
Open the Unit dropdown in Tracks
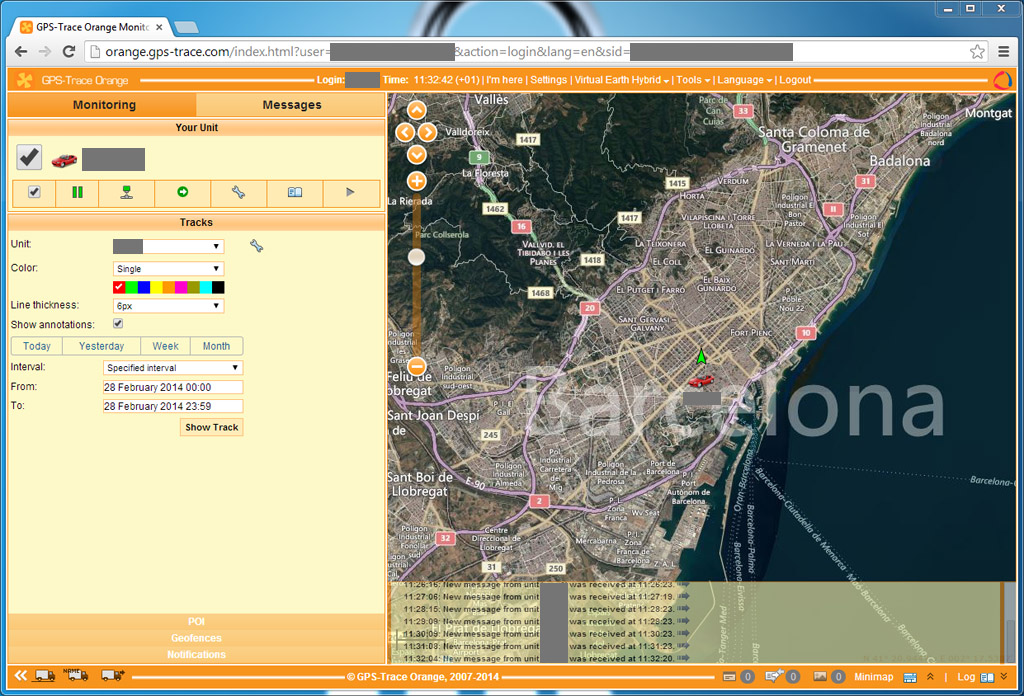click(x=168, y=246)
